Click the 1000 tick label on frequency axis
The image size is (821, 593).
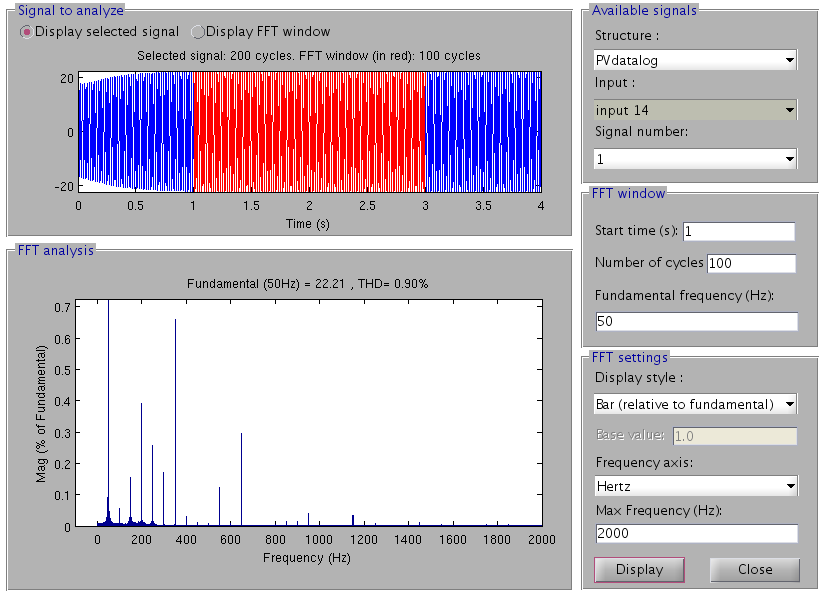pos(319,540)
